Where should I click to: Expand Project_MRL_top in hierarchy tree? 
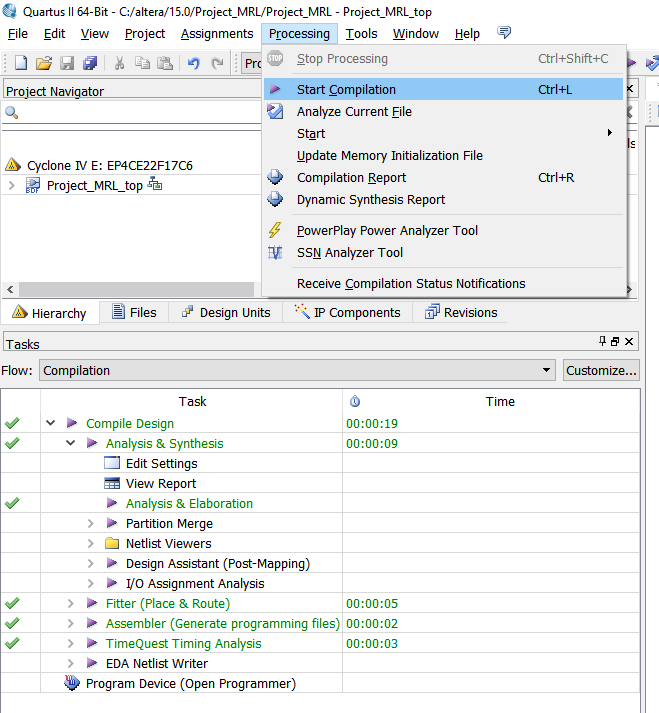coord(11,185)
